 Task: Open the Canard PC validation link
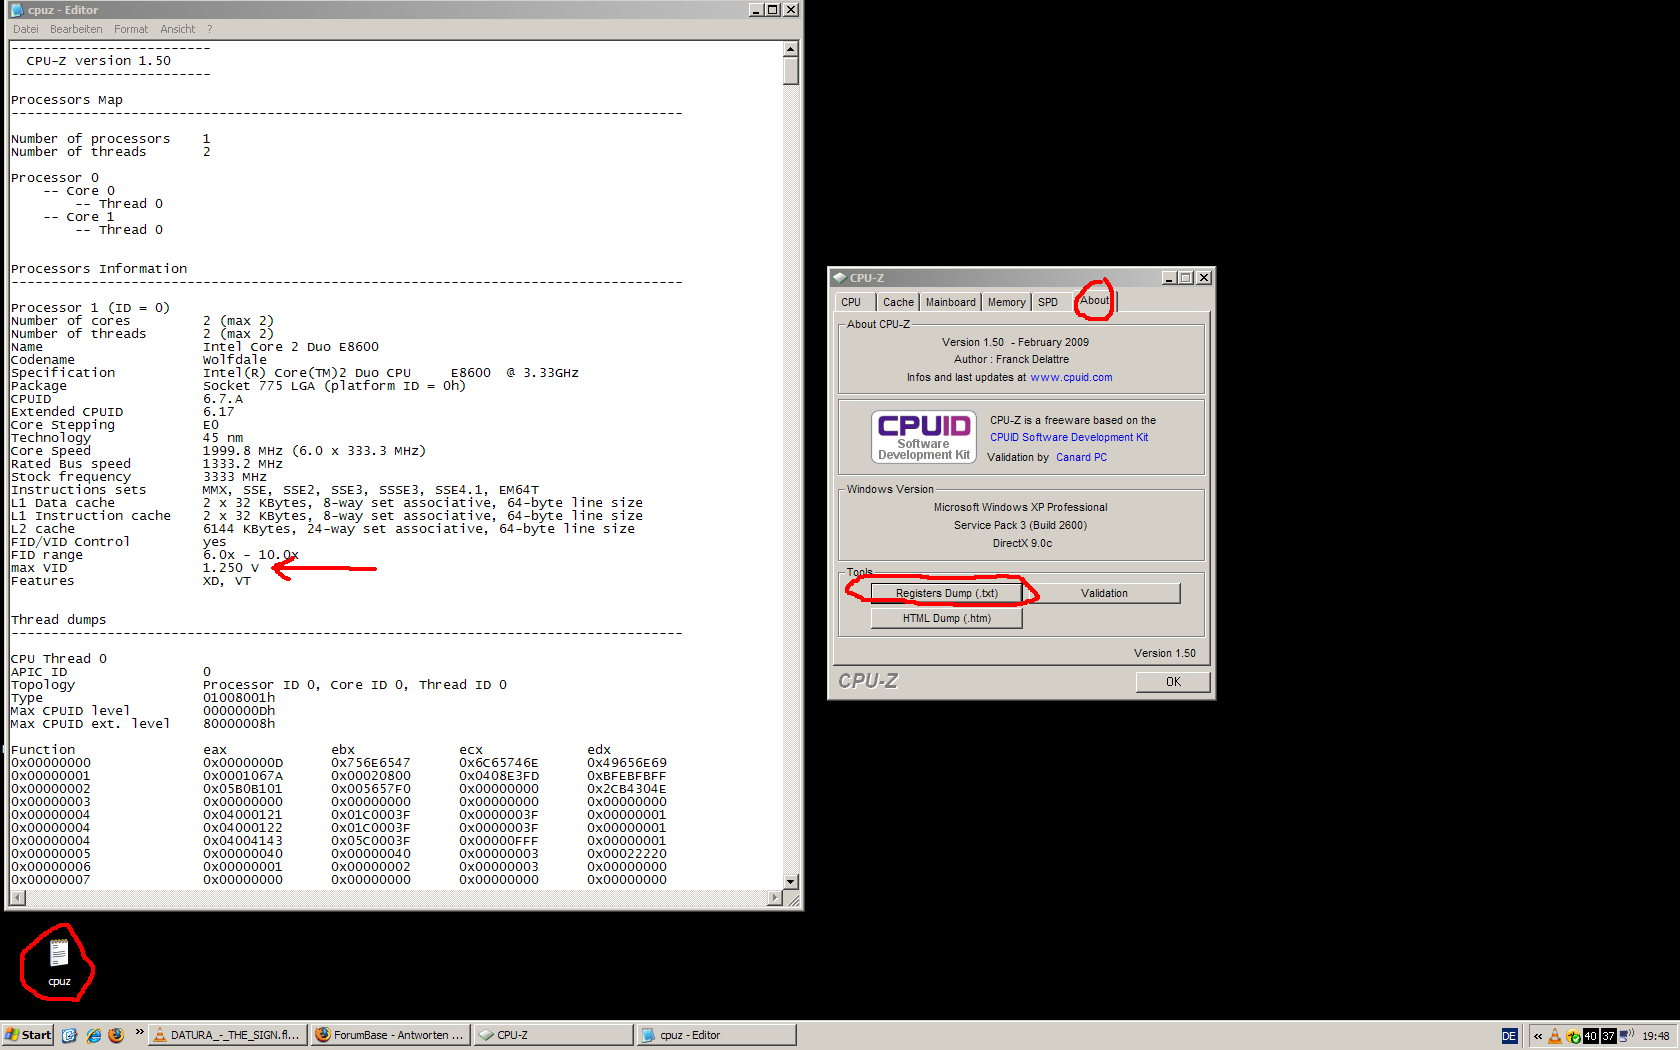point(1081,458)
